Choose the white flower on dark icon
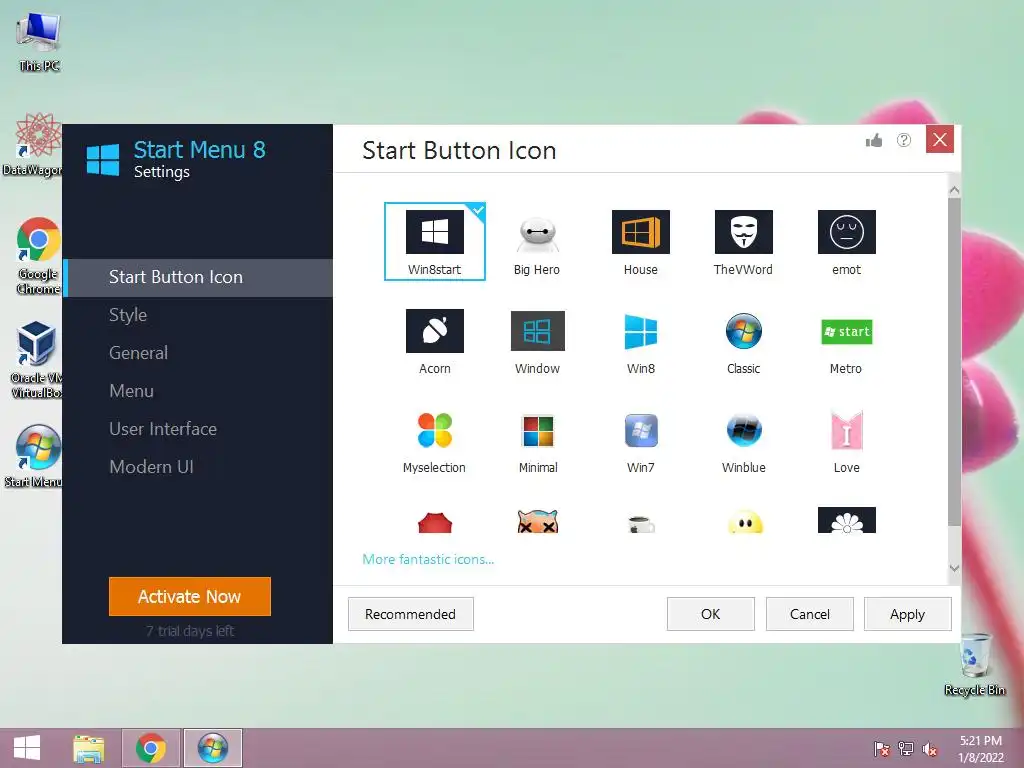Screen dimensions: 1024x768 846,520
